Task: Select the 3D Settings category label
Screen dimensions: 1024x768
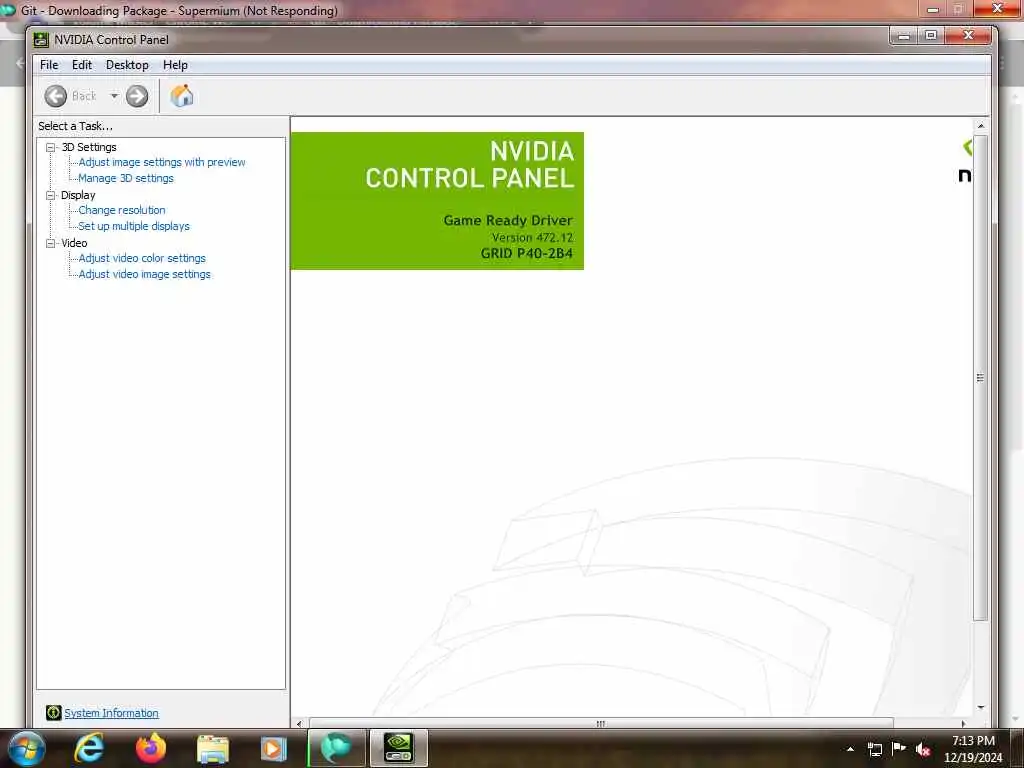Action: 89,147
